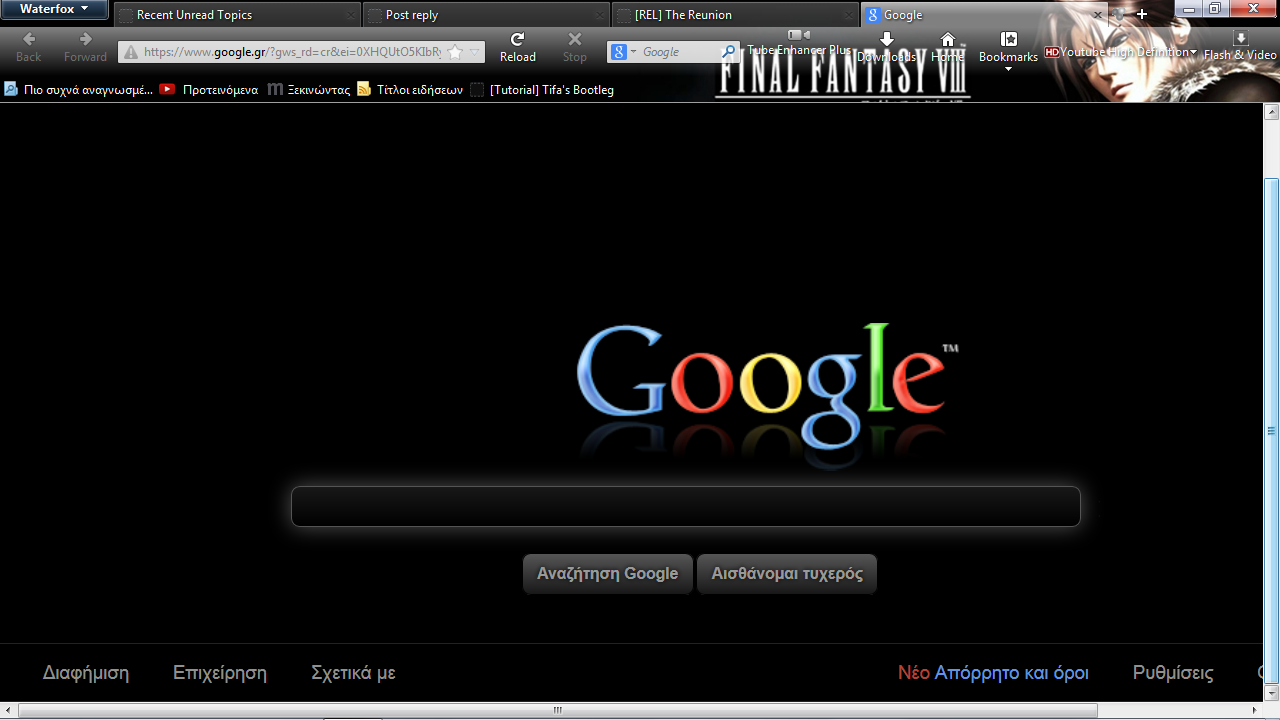Bookmark this page with the star

[455, 52]
